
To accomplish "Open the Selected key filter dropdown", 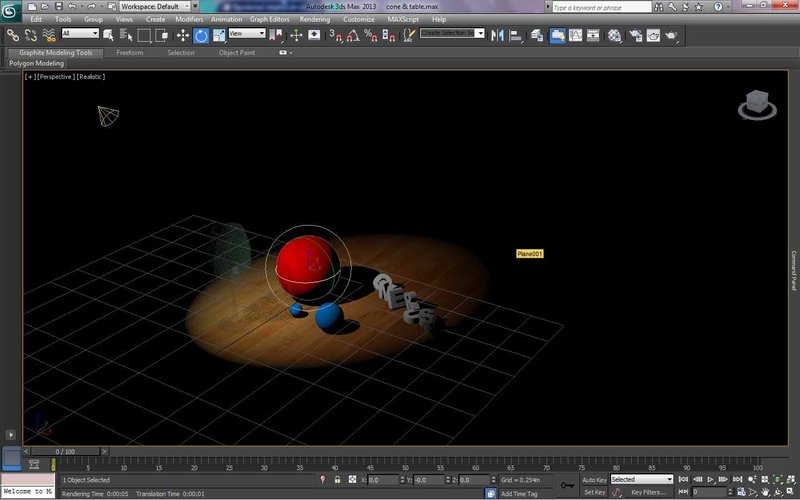I will [x=642, y=479].
